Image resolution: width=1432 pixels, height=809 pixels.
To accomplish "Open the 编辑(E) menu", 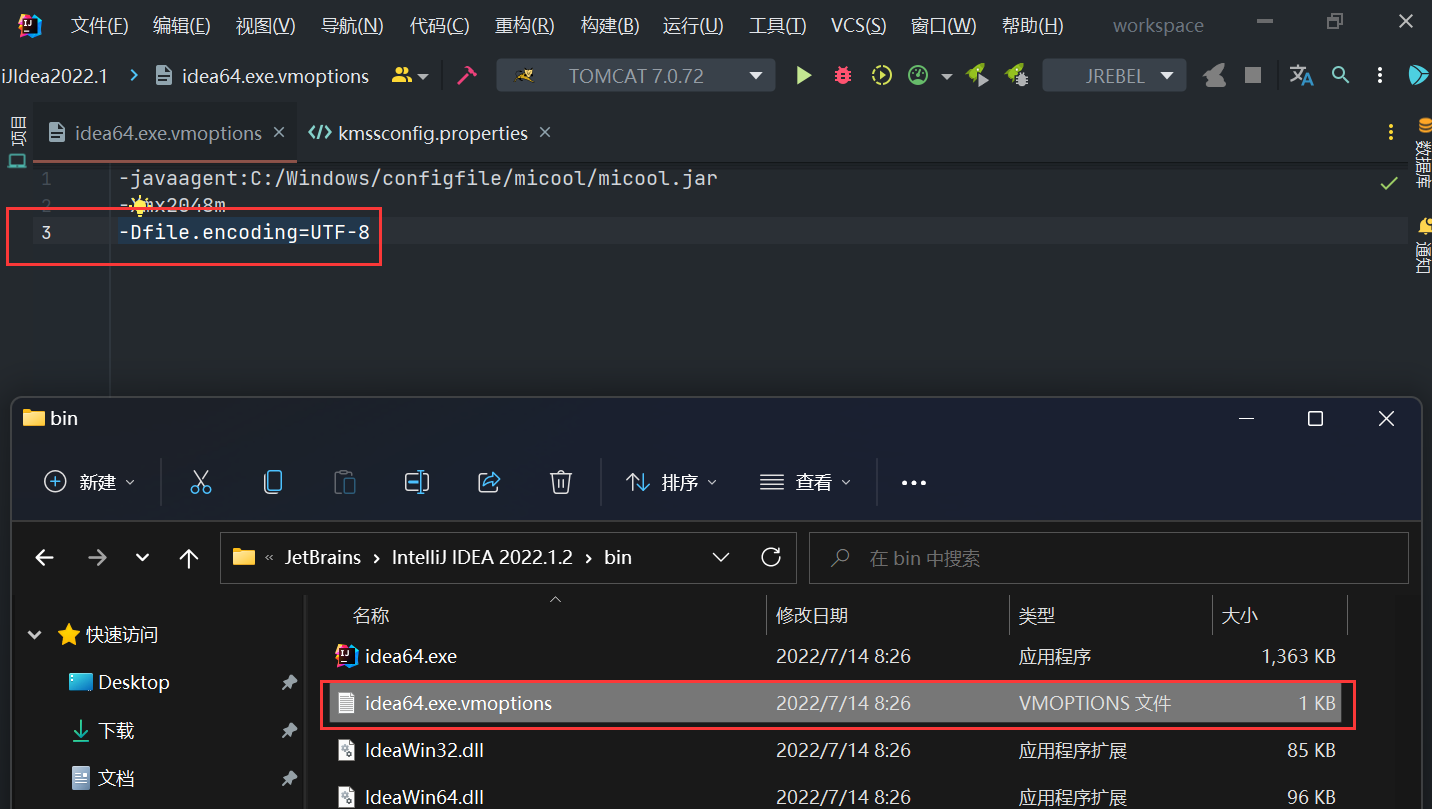I will point(182,26).
